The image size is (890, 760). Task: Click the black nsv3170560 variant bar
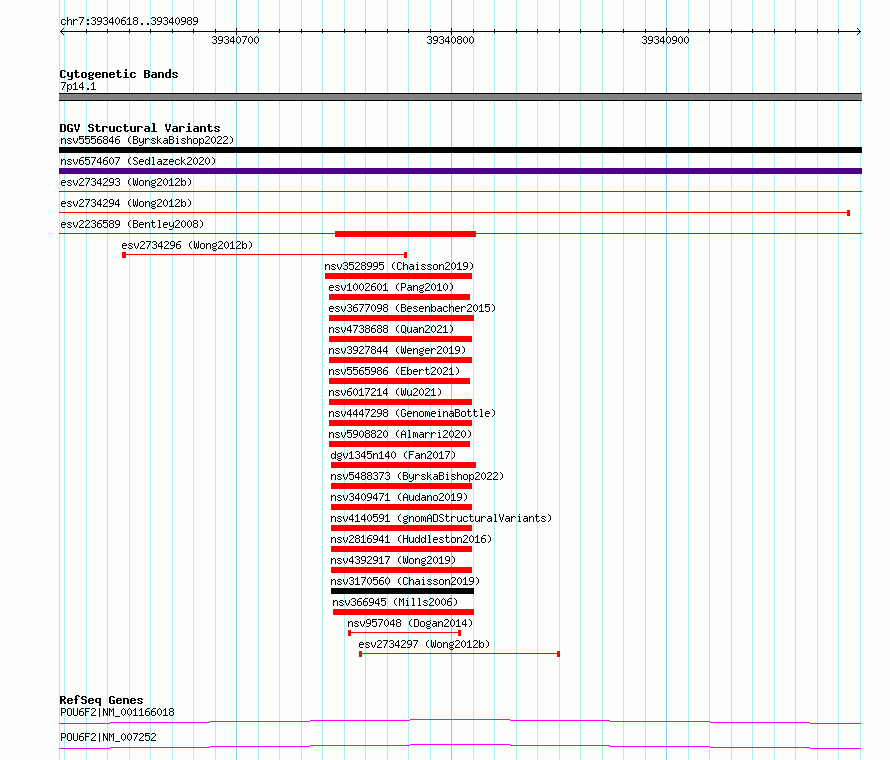click(x=402, y=591)
